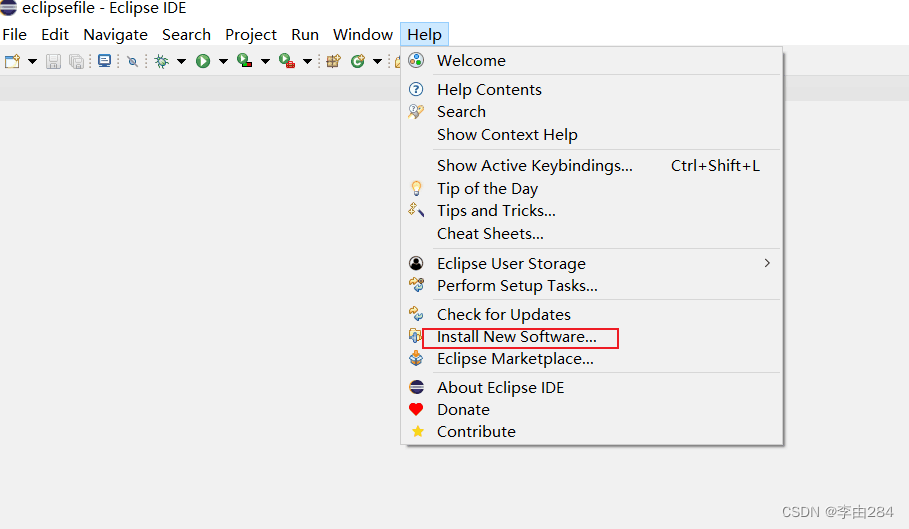
Task: Open the Run menu
Action: [305, 35]
